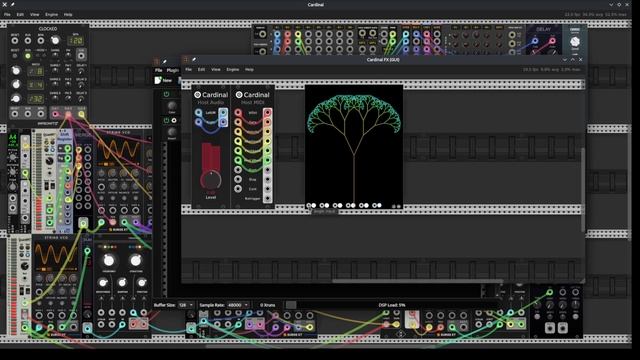Click Clocked BPM output jack at bottom

coord(41,114)
